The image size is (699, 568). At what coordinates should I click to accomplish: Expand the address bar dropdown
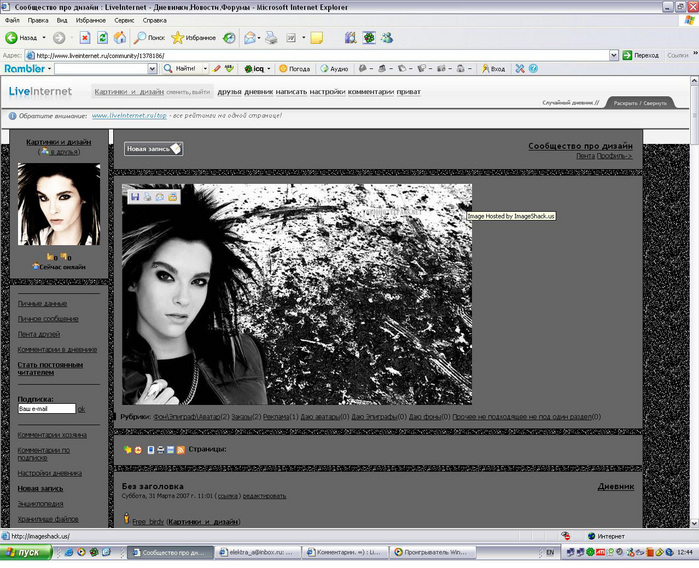pos(614,55)
